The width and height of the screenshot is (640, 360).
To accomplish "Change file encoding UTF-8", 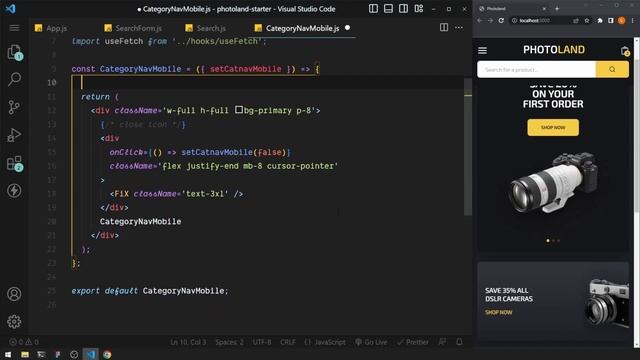I will [262, 342].
